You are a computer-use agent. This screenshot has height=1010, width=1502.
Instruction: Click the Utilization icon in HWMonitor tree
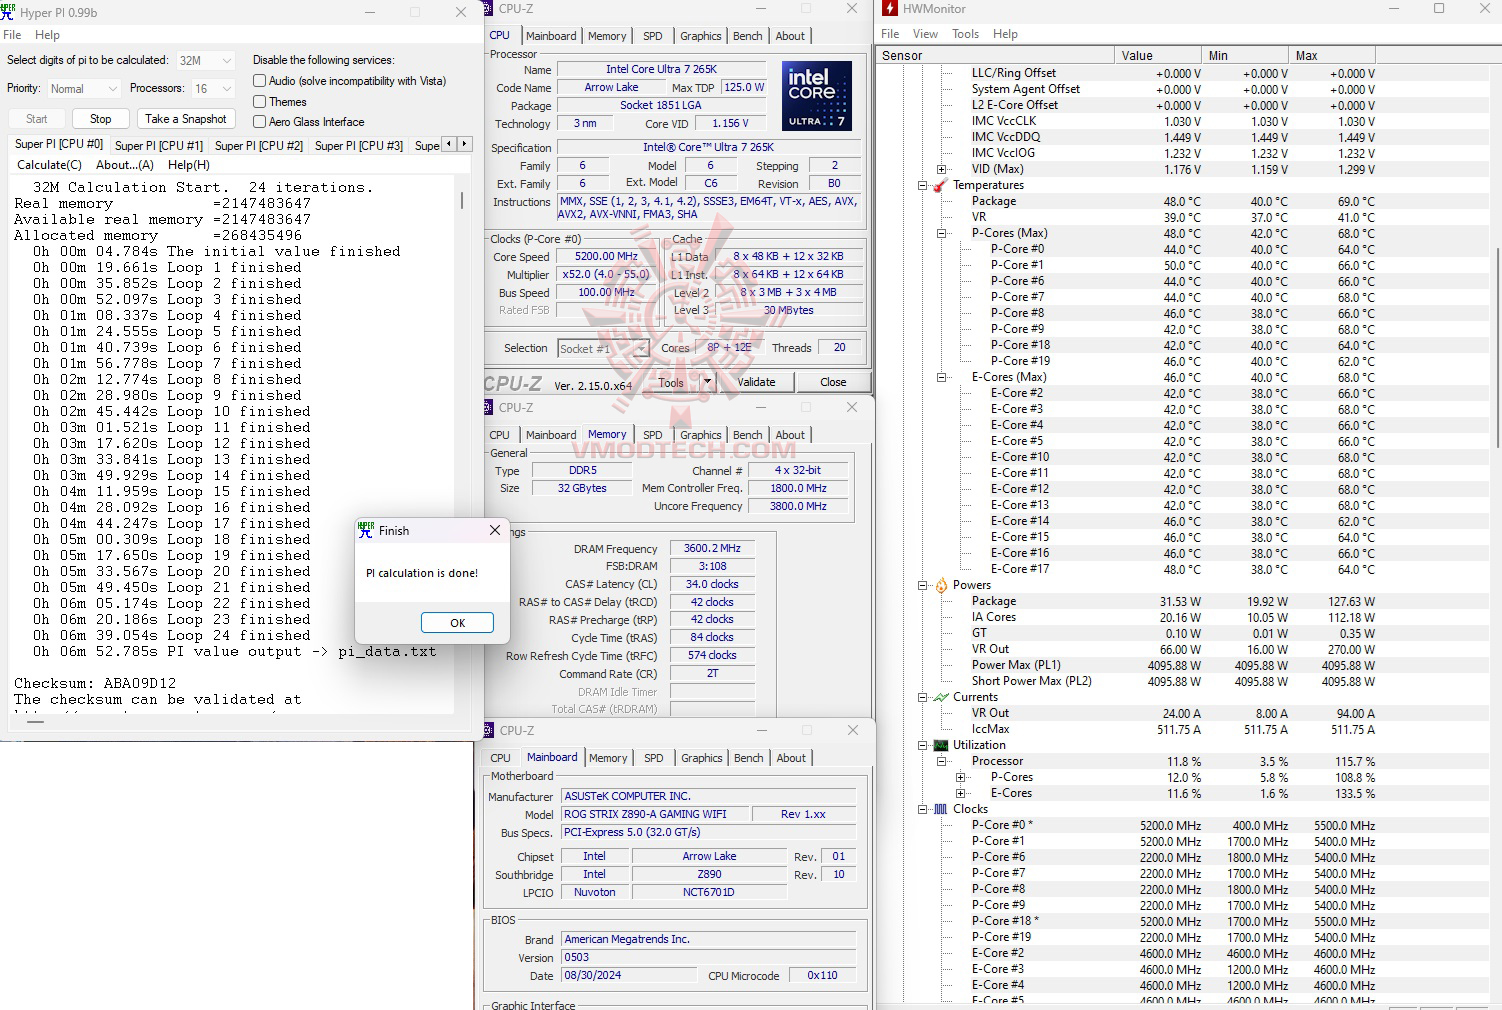click(x=940, y=745)
